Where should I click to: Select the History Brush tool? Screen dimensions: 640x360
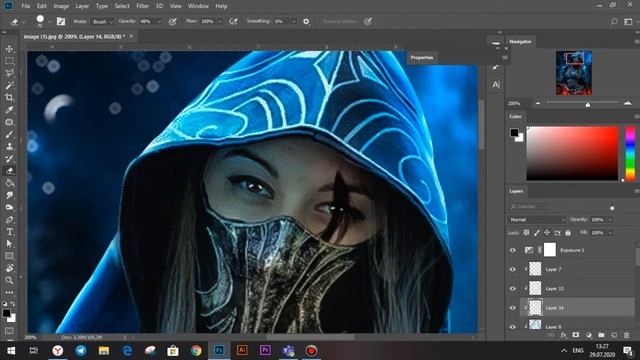click(9, 158)
